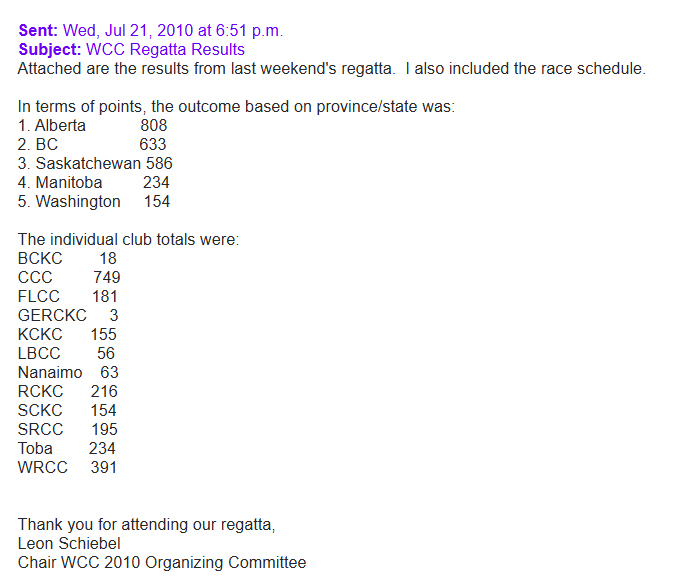Select the subject text WCC Regatta Results
The width and height of the screenshot is (692, 584).
[165, 49]
